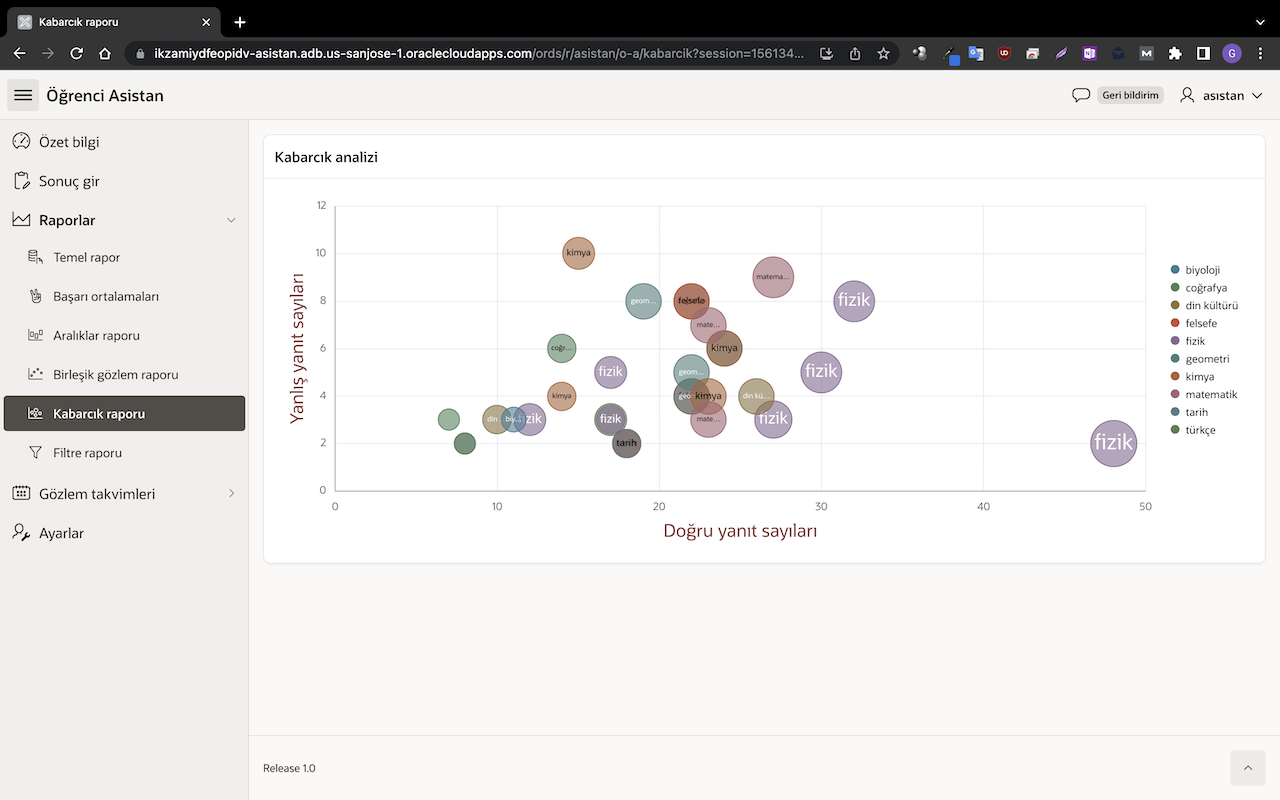Reload the page with browser refresh

[x=76, y=53]
